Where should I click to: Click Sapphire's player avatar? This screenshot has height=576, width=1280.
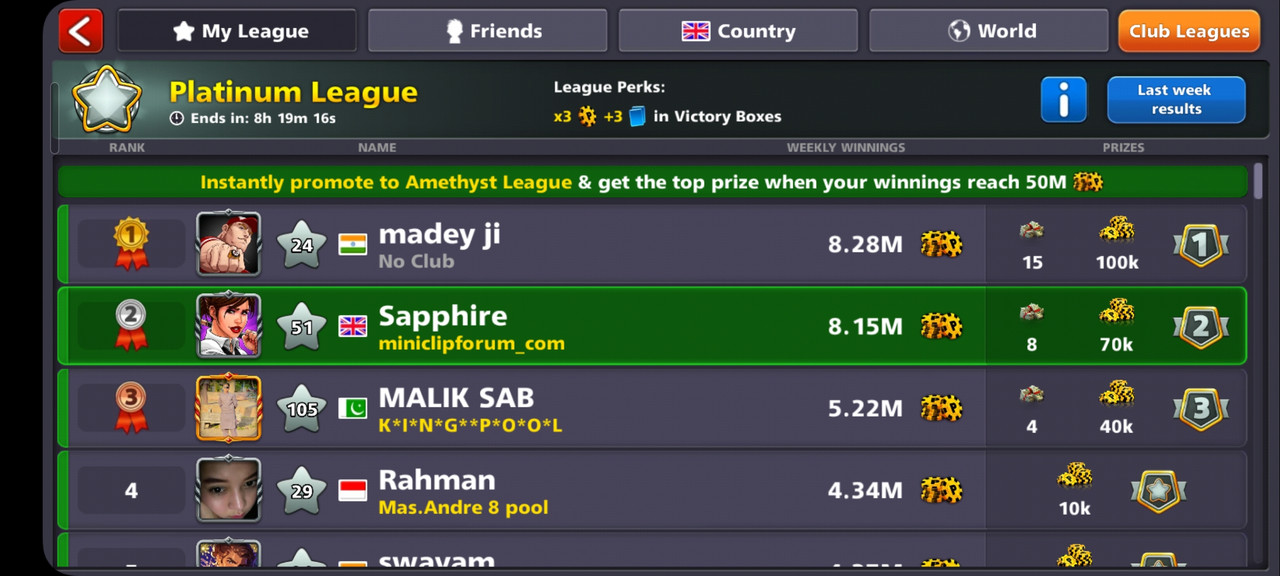tap(229, 325)
